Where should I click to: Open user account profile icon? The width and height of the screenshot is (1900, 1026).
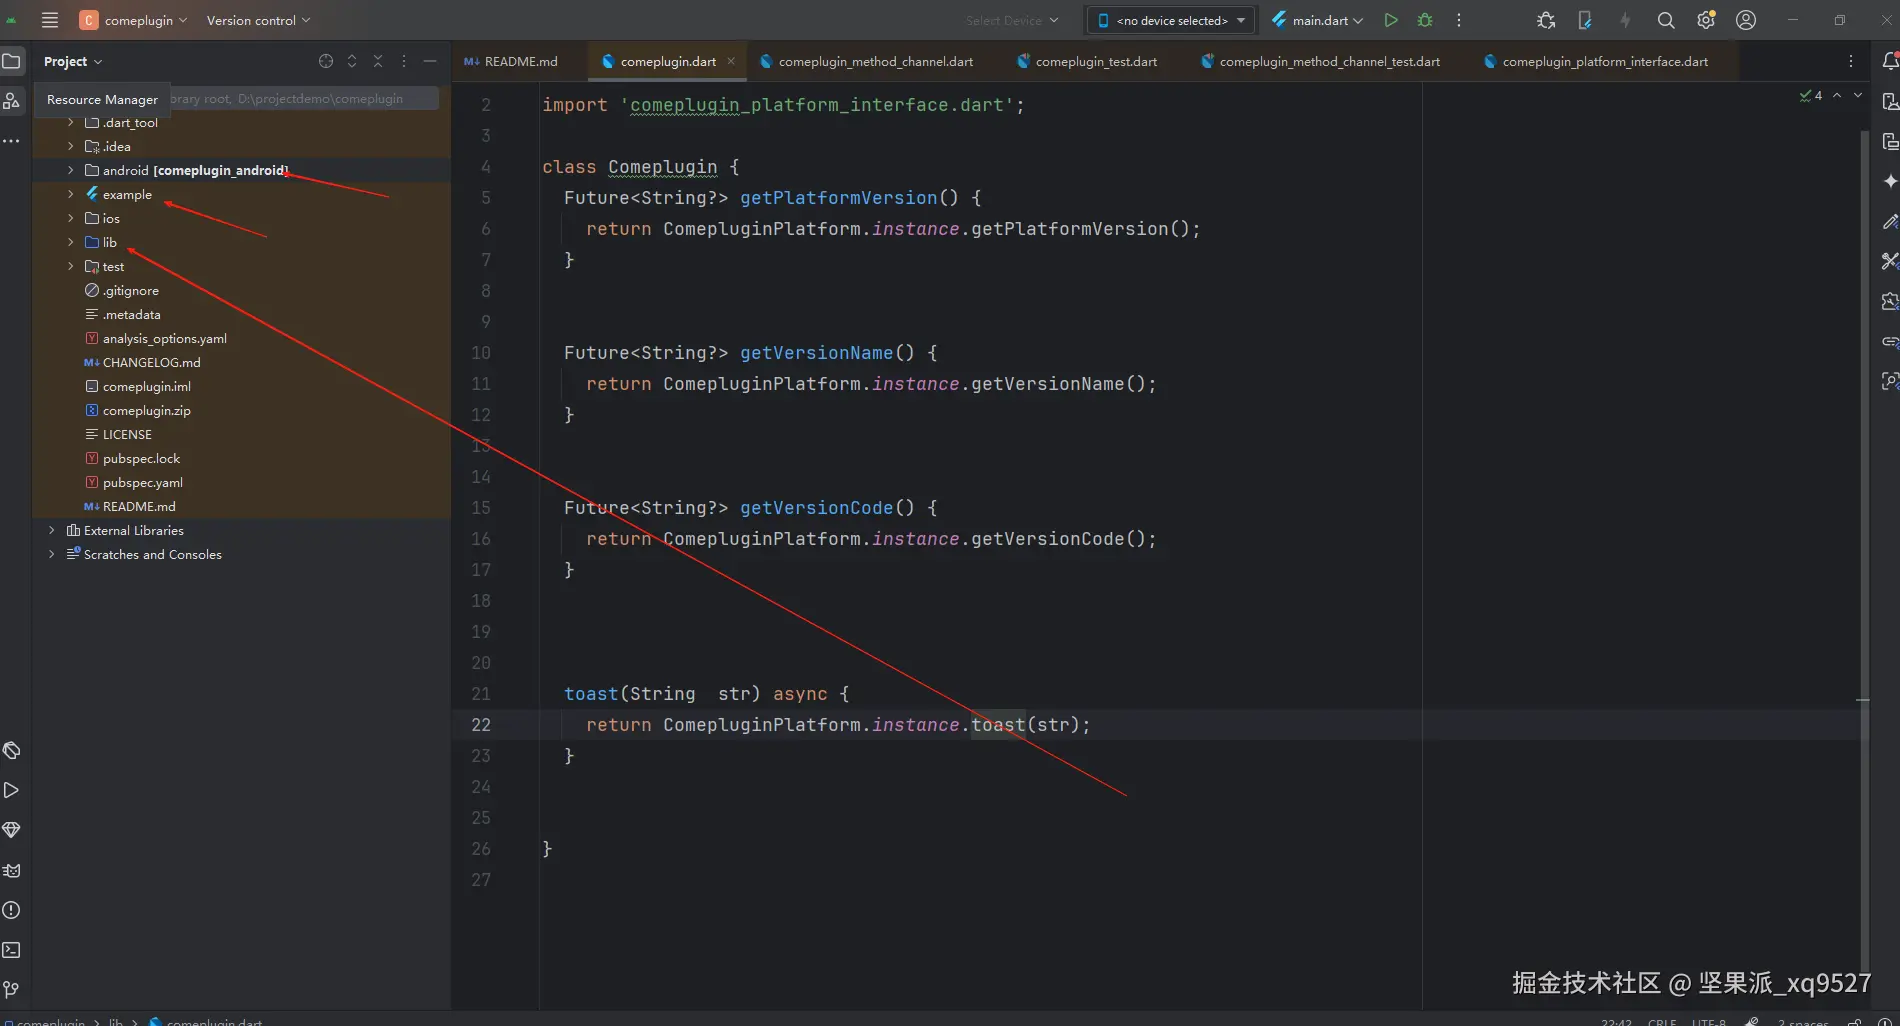[1746, 20]
